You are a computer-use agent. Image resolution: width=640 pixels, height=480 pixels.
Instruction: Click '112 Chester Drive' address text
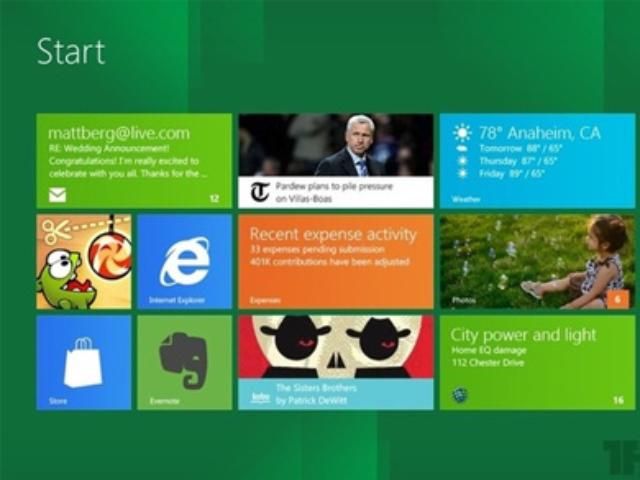488,363
